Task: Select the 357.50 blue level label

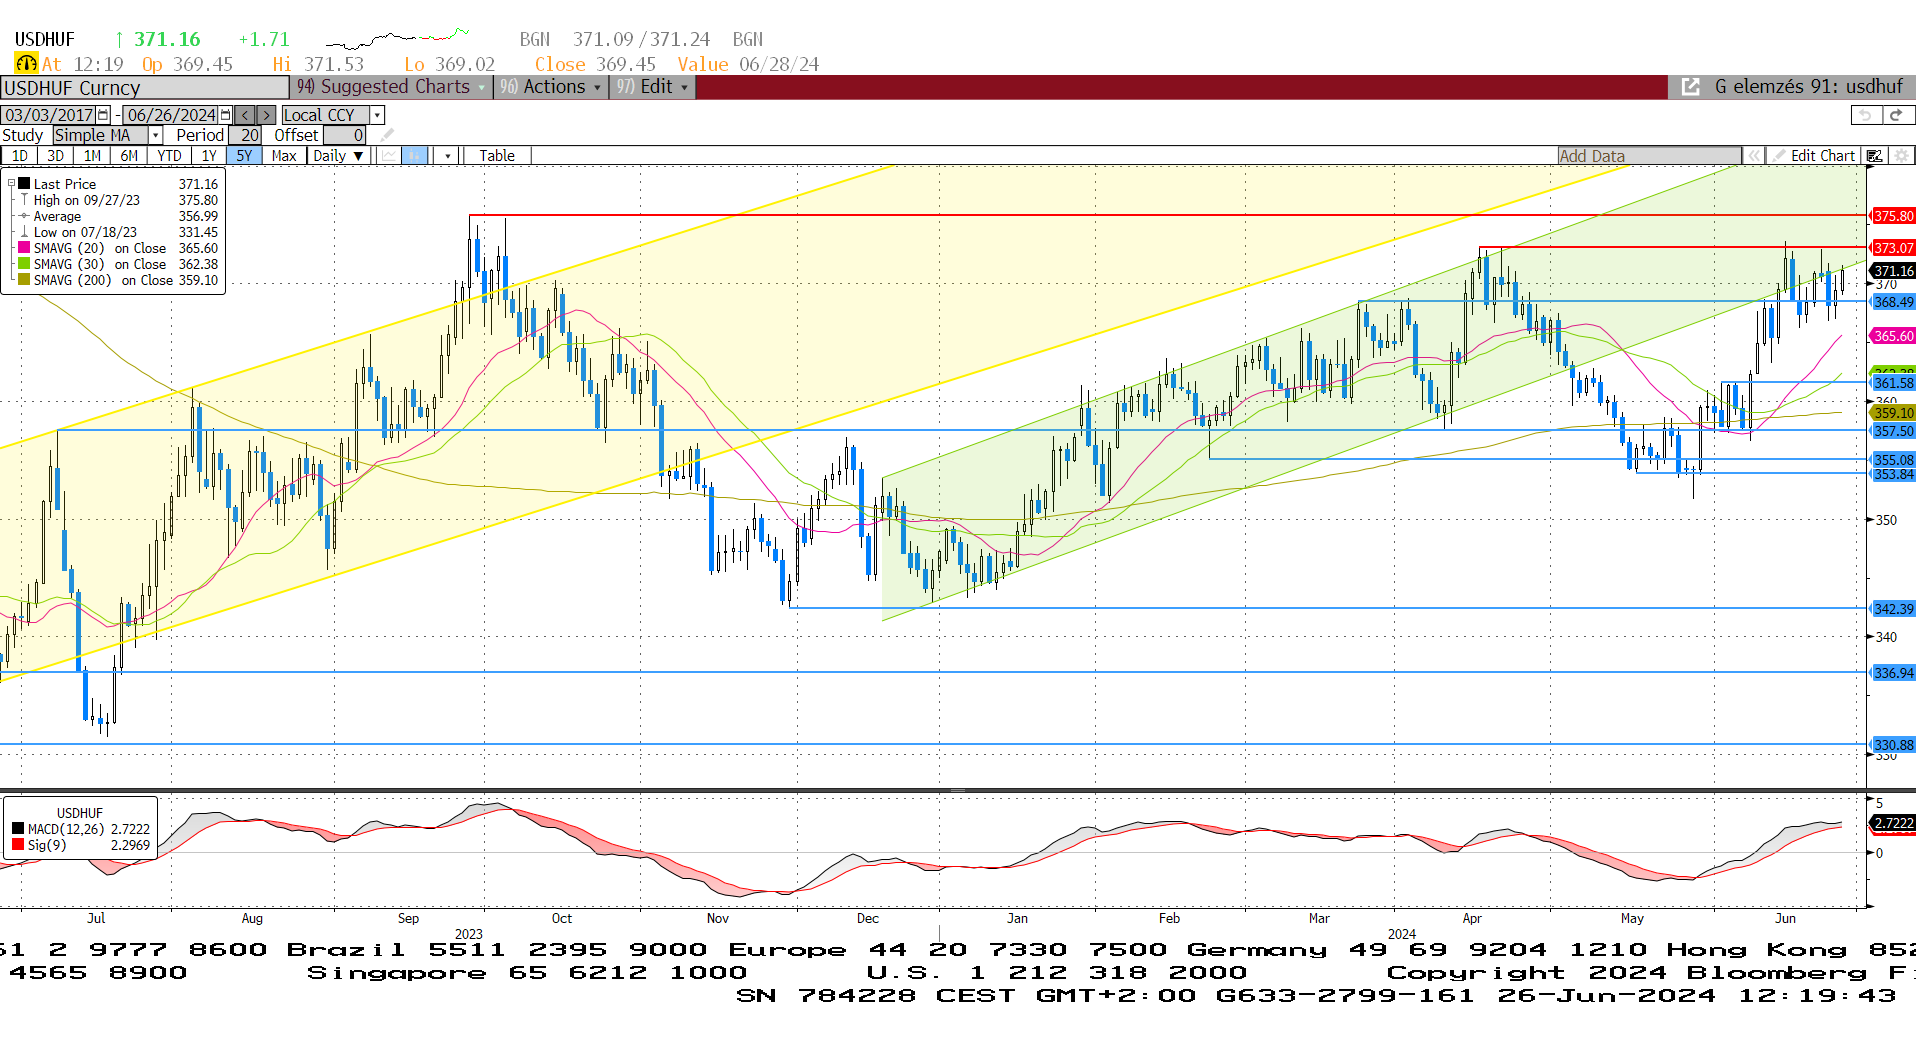Action: point(1893,431)
